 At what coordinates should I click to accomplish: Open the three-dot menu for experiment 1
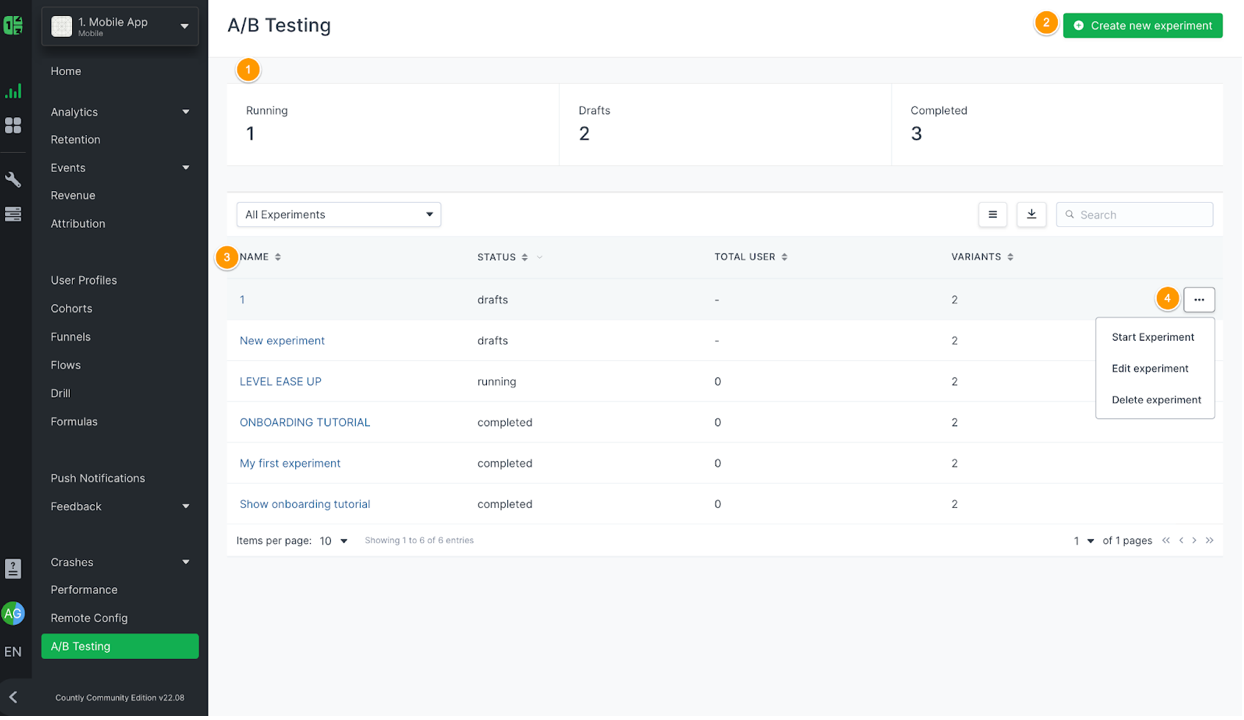pos(1200,300)
